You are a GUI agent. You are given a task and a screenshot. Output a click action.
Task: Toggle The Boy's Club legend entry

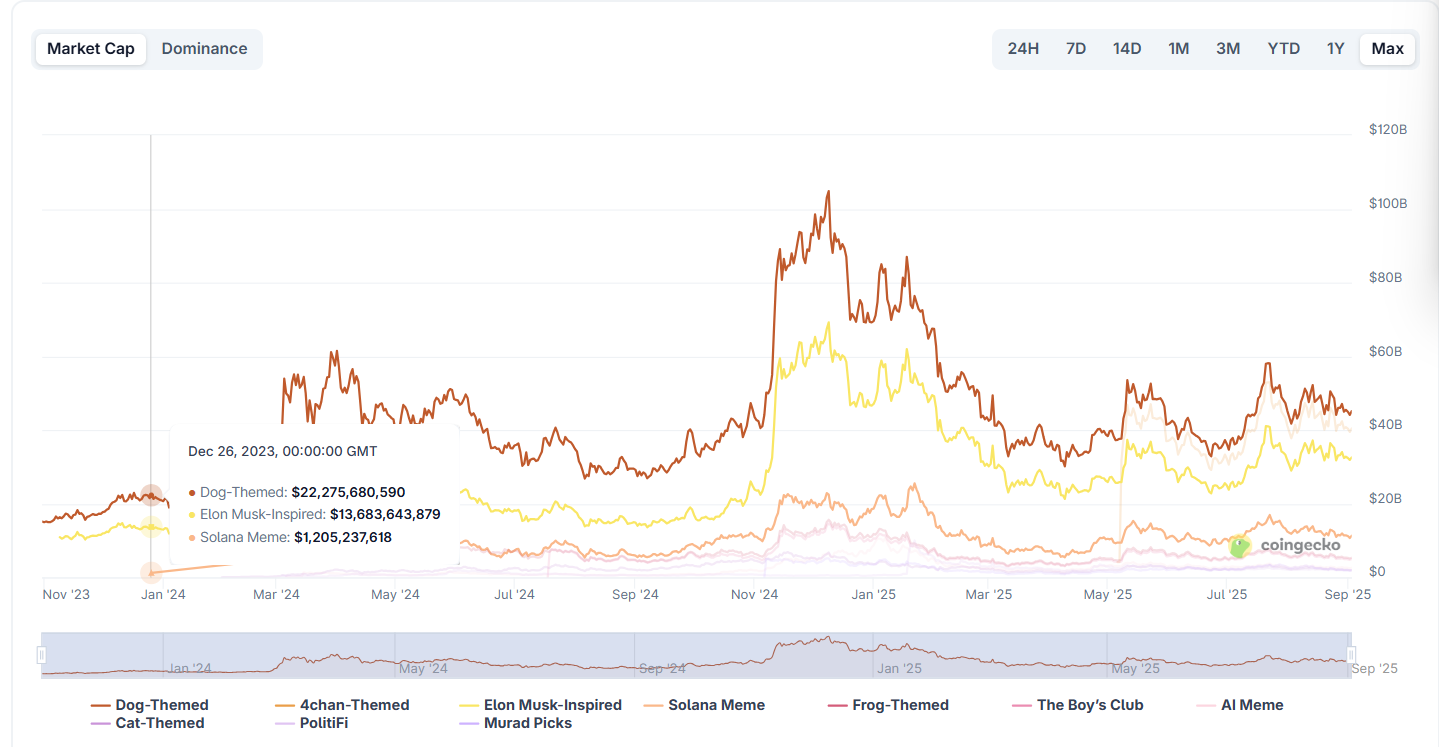click(x=1078, y=705)
